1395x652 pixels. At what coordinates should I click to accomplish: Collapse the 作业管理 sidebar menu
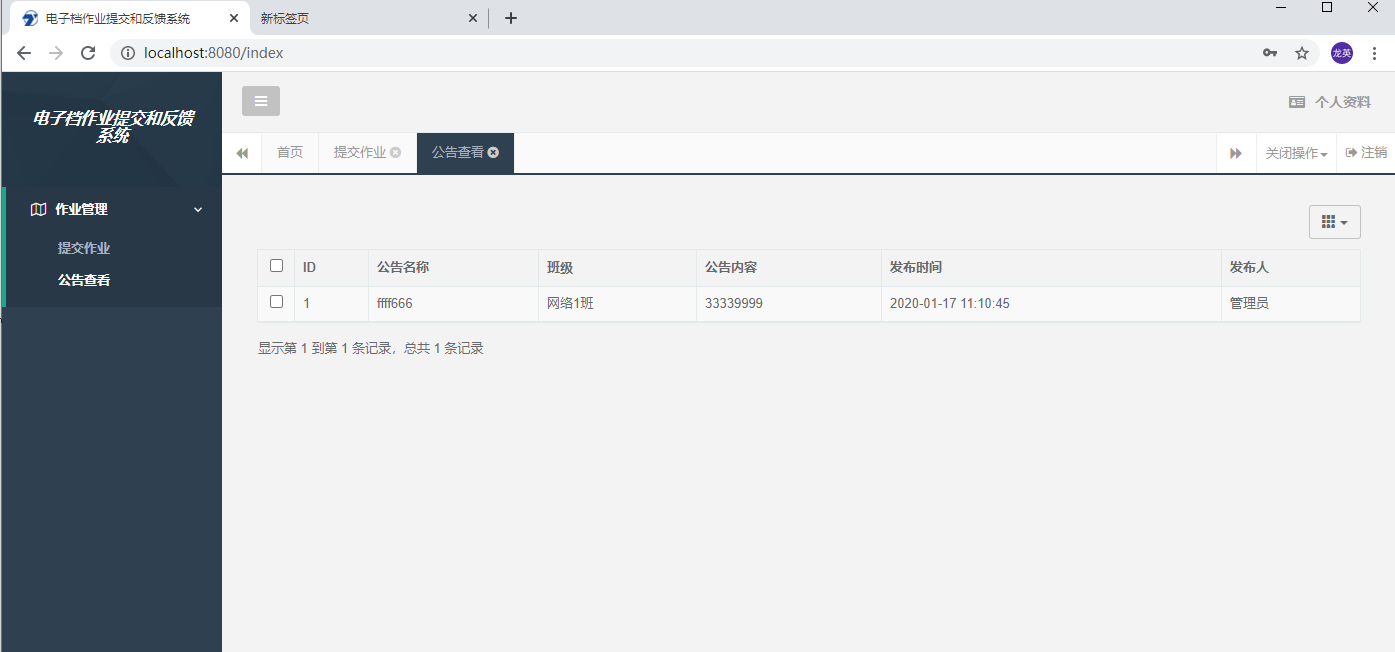click(113, 209)
